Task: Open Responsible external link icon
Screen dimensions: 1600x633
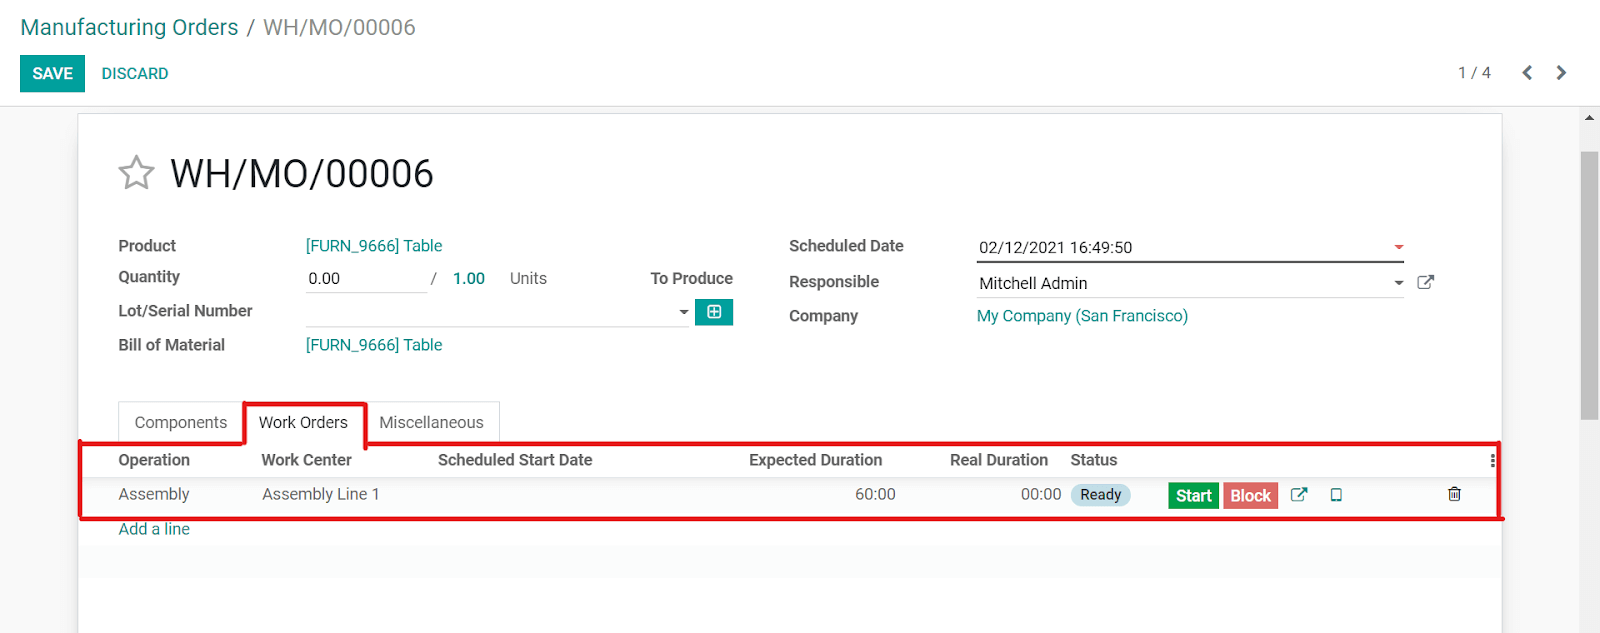Action: pos(1426,283)
